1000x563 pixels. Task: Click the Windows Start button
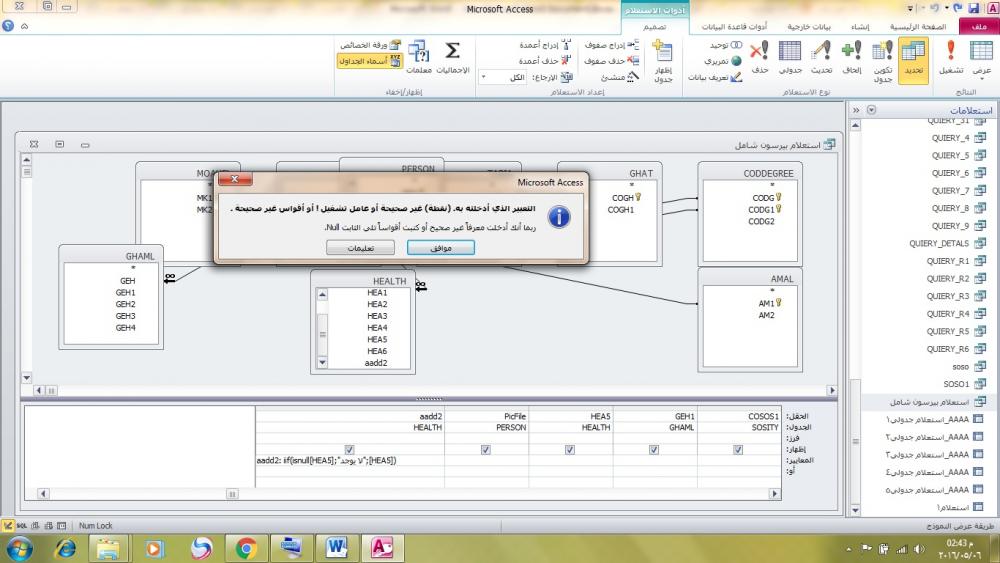coord(19,548)
